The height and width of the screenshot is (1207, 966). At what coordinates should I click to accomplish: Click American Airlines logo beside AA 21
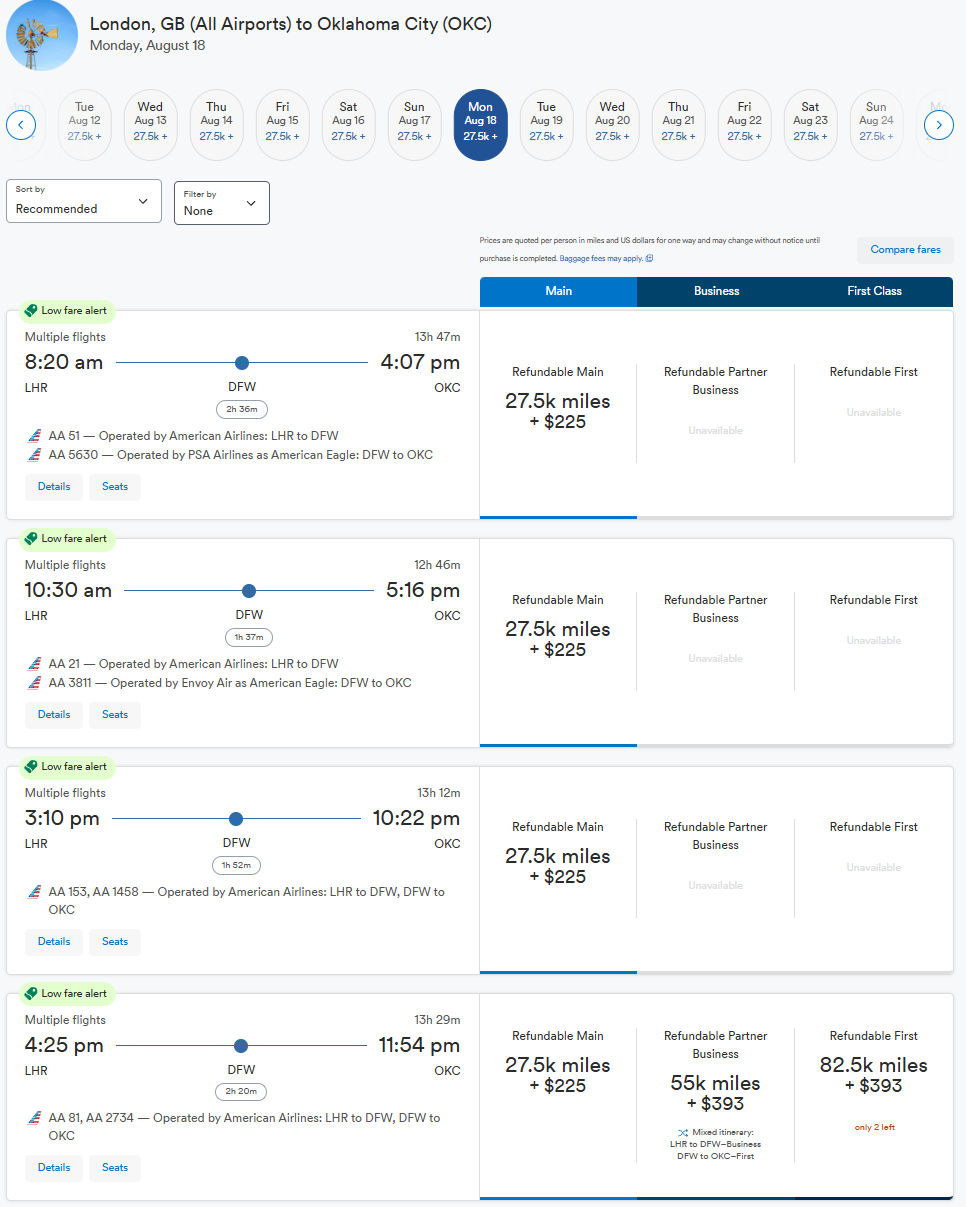tap(35, 664)
